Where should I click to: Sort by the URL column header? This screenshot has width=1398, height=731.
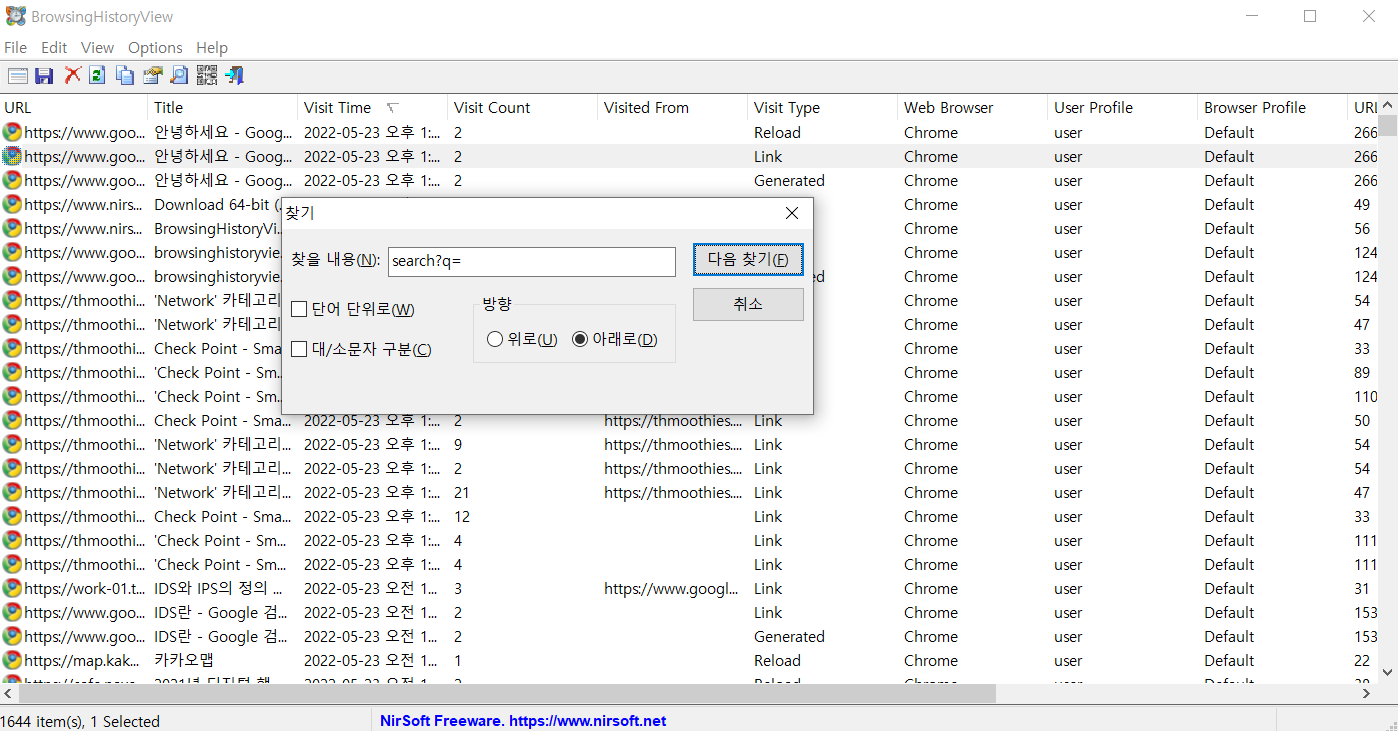(74, 108)
